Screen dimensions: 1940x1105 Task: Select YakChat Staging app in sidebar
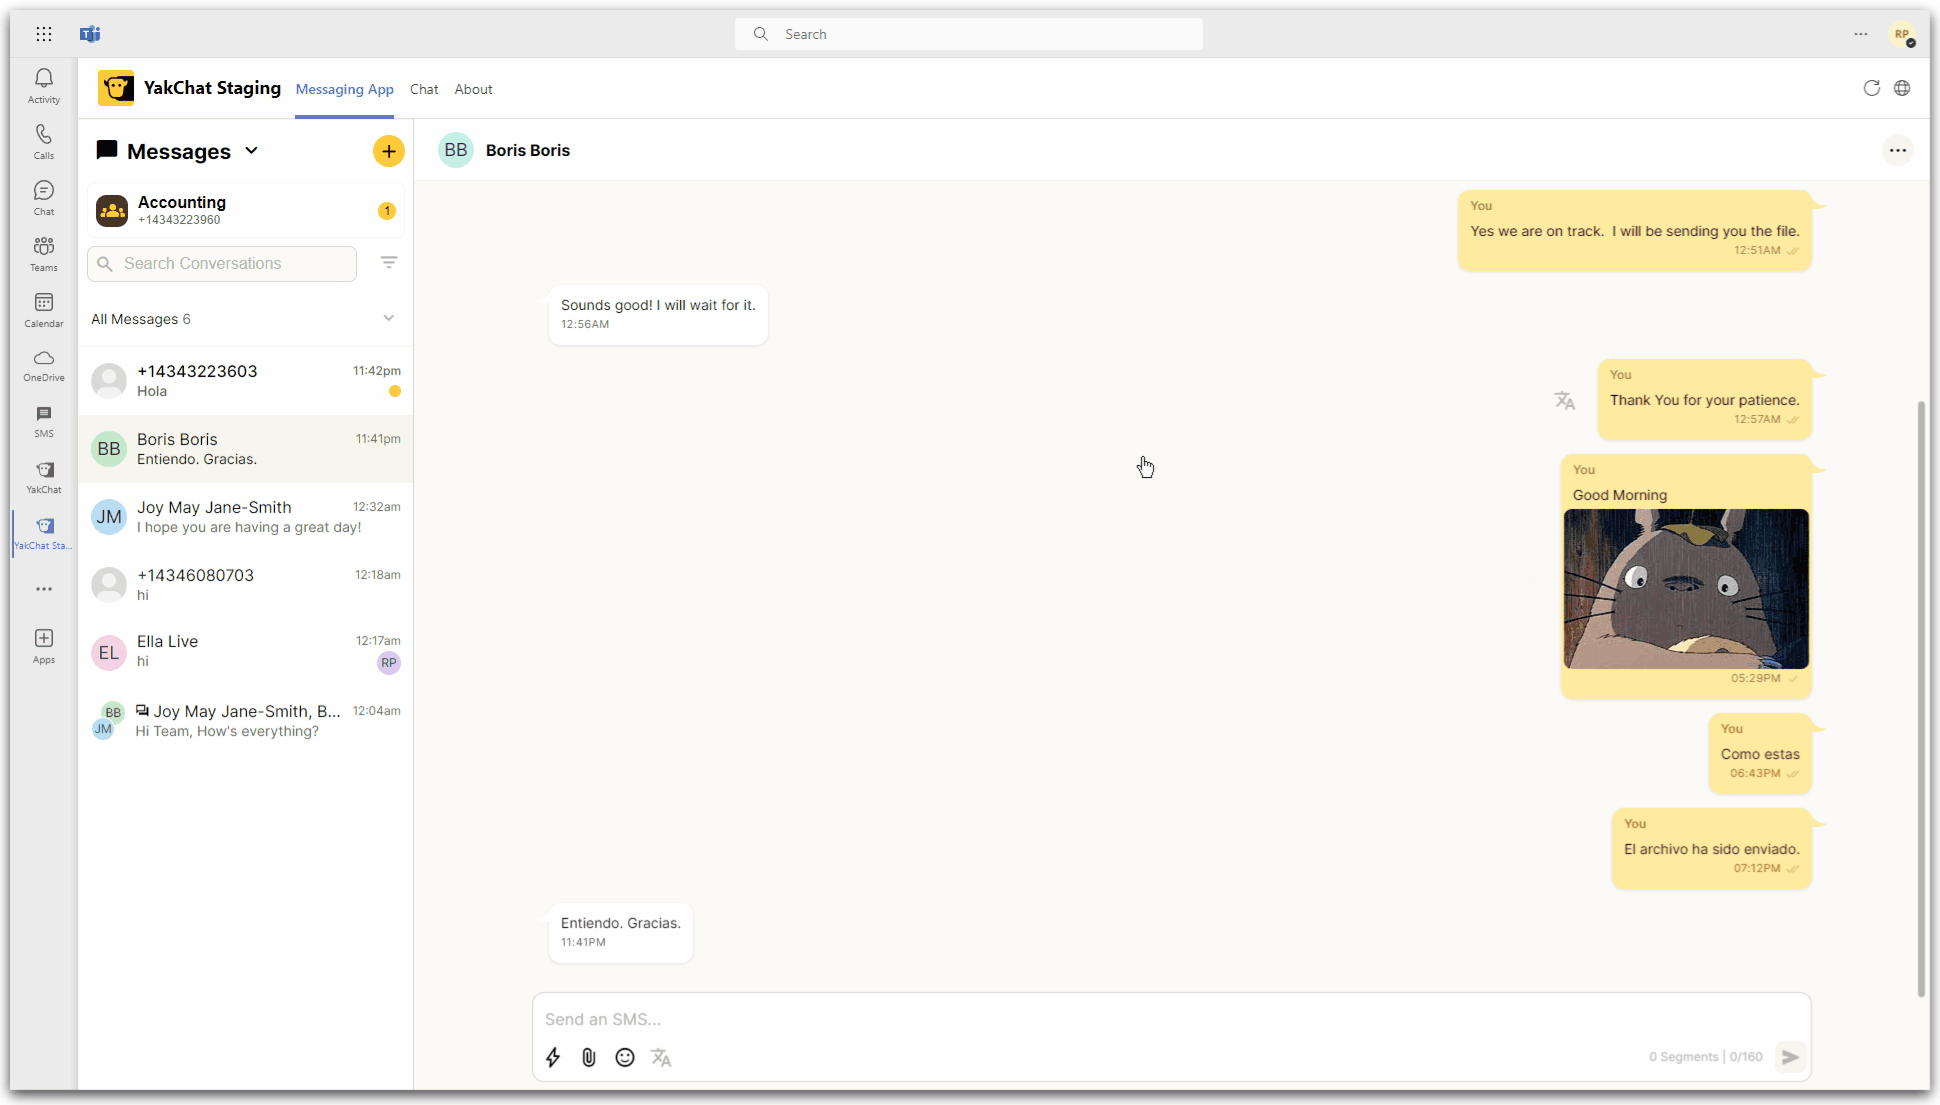pos(44,534)
